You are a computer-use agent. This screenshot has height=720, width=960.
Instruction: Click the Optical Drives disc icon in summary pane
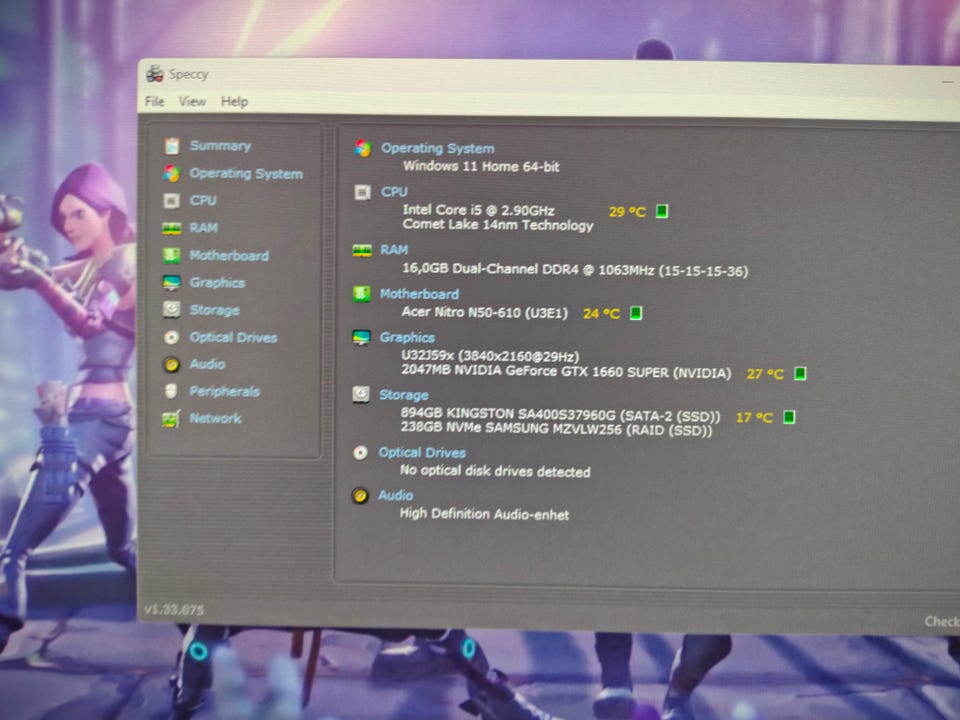360,452
